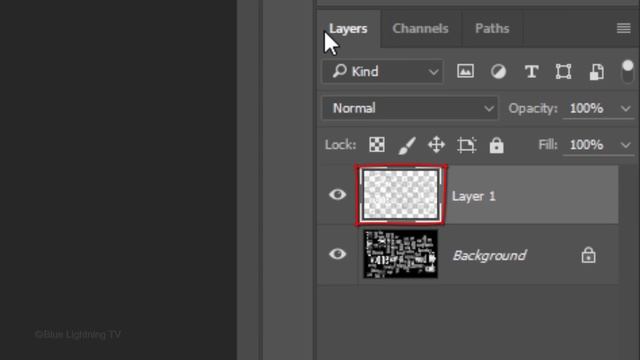Filter for shape layers
The image size is (640, 360).
(x=563, y=72)
